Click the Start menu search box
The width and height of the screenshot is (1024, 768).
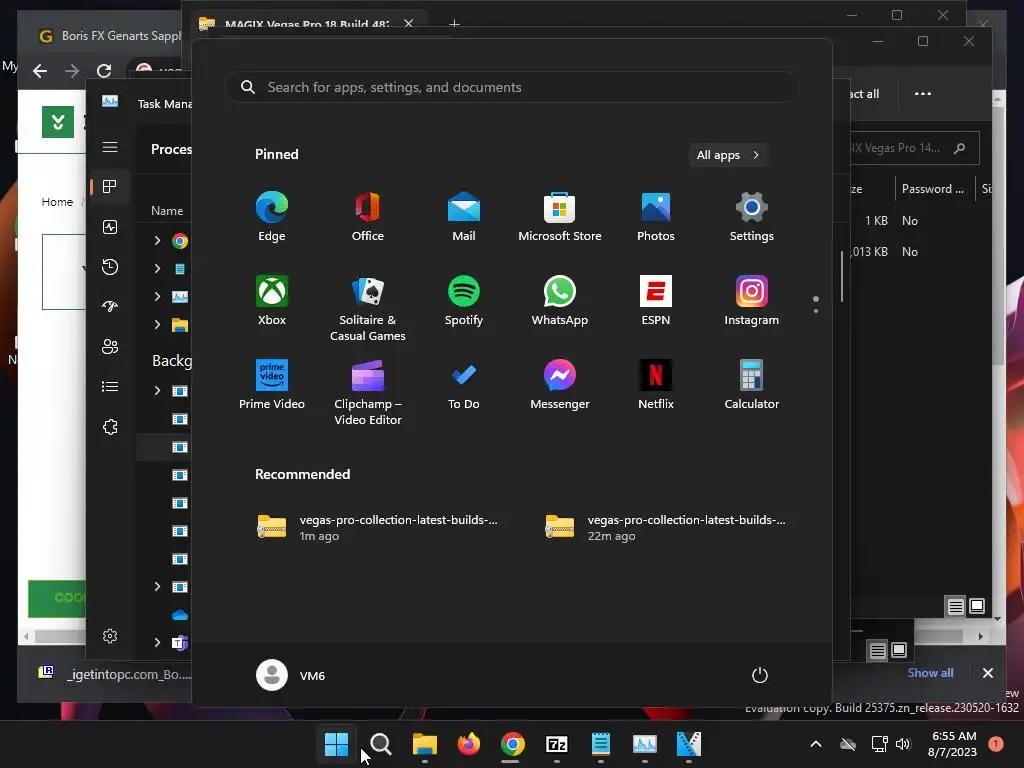(x=511, y=88)
